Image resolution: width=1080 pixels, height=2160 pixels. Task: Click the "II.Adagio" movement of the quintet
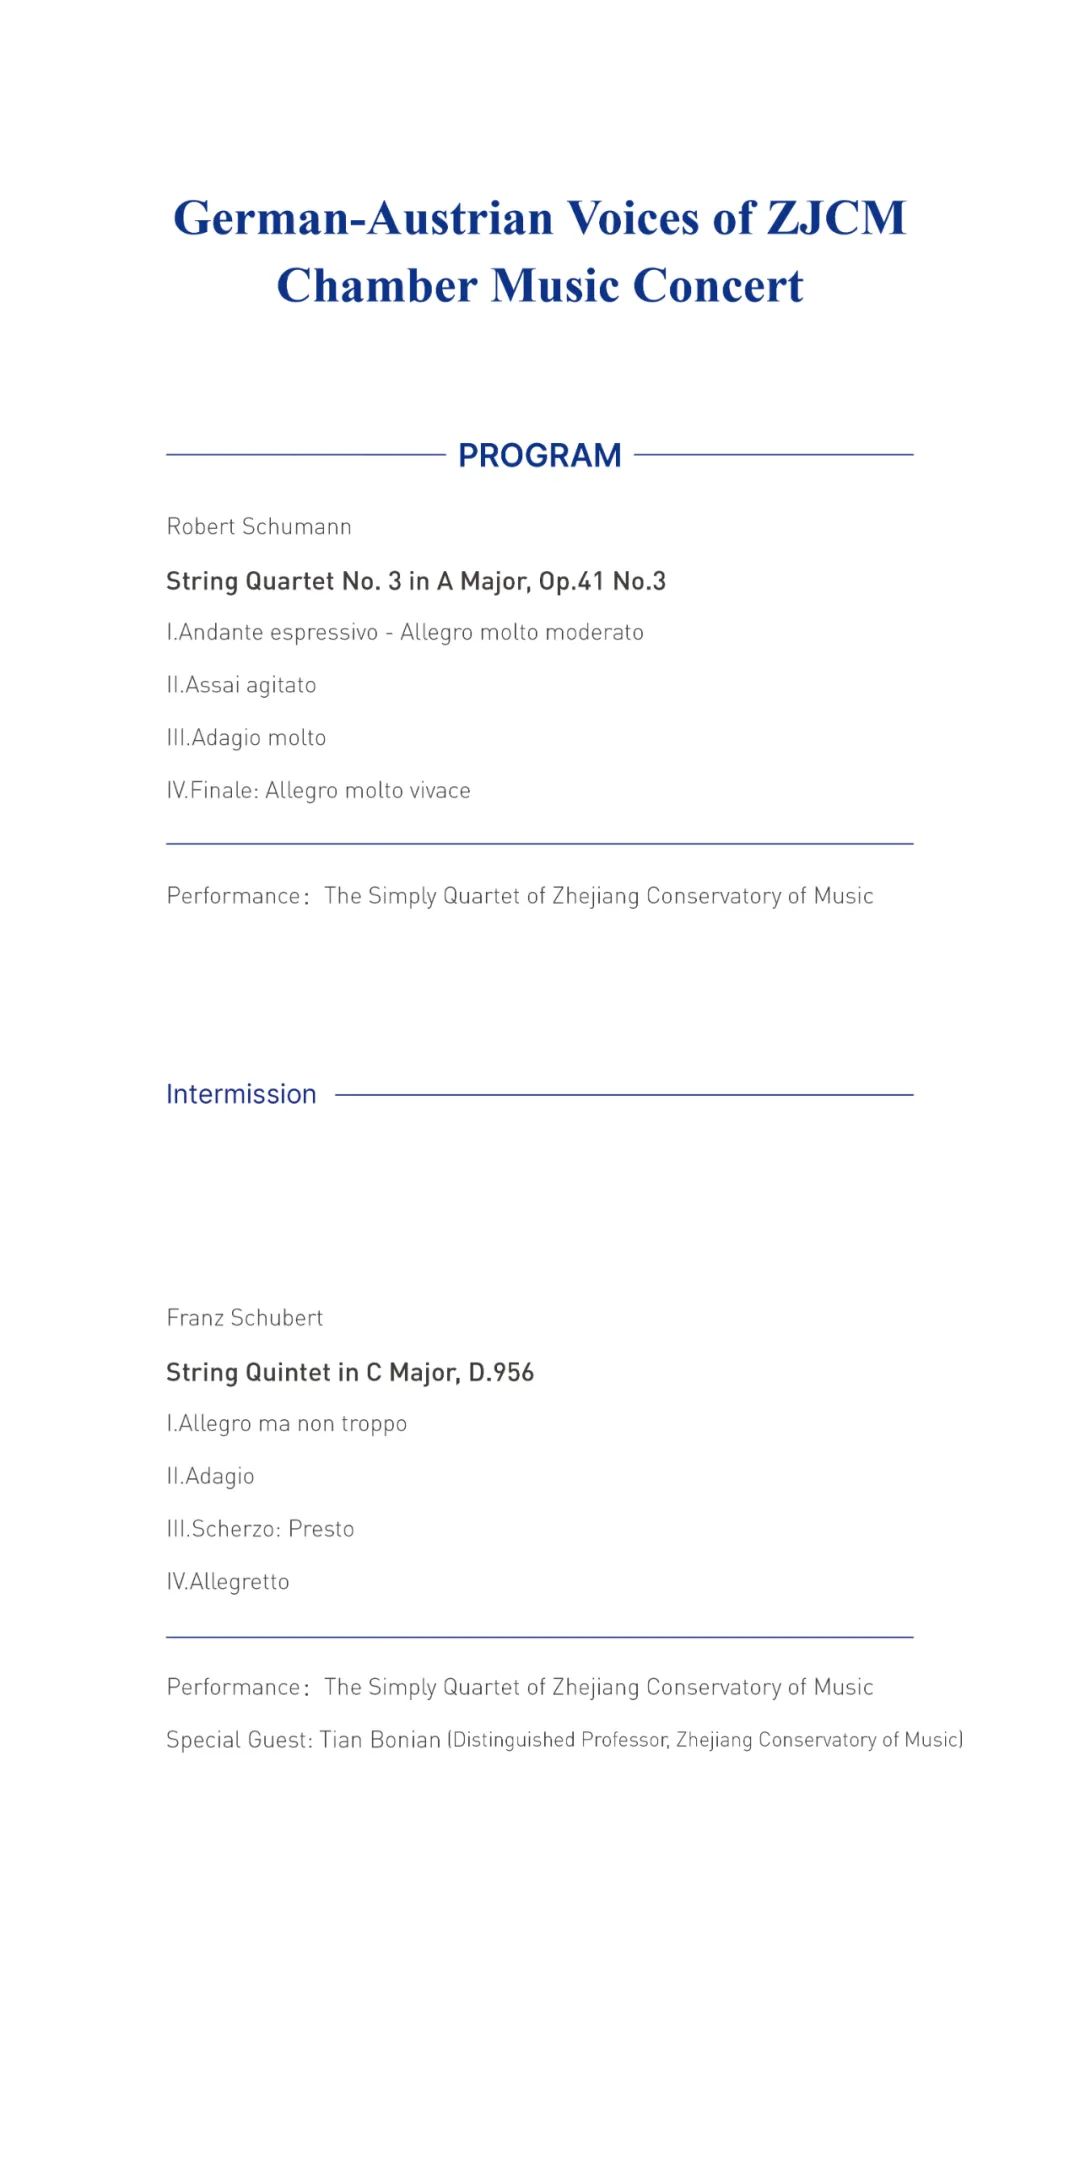pos(210,1476)
